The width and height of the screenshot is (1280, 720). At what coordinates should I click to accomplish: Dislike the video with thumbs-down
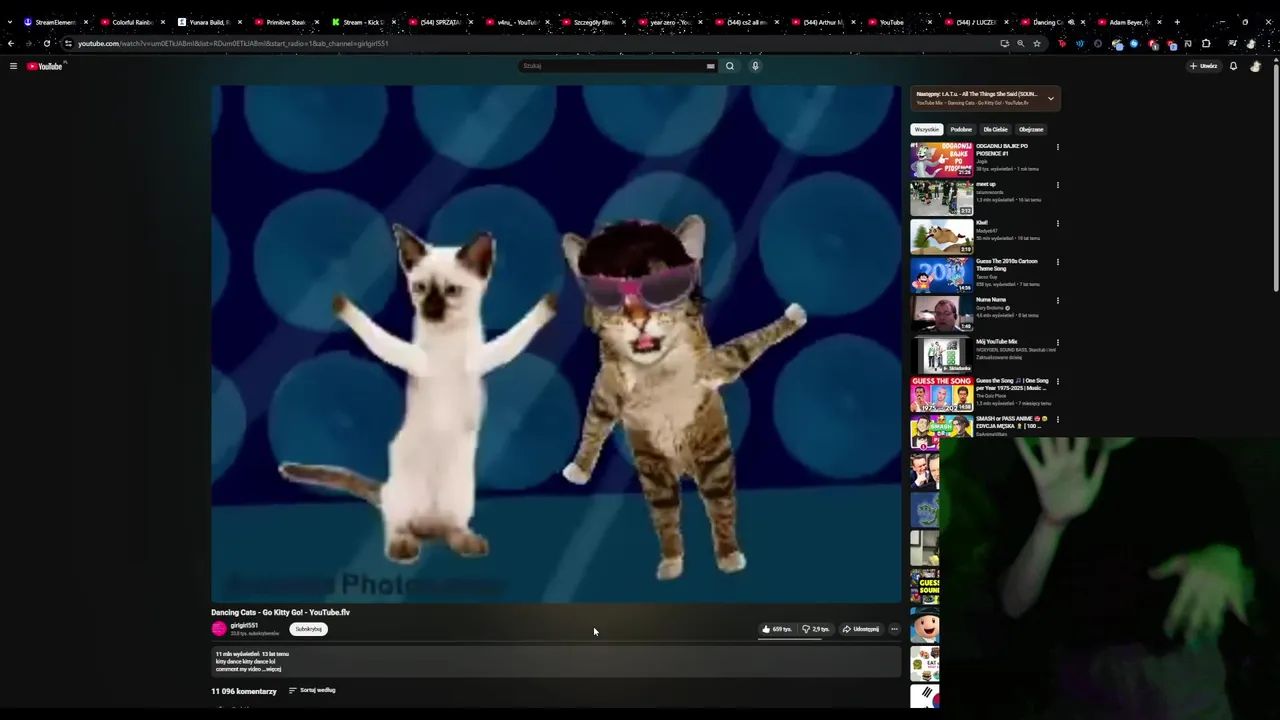[816, 629]
